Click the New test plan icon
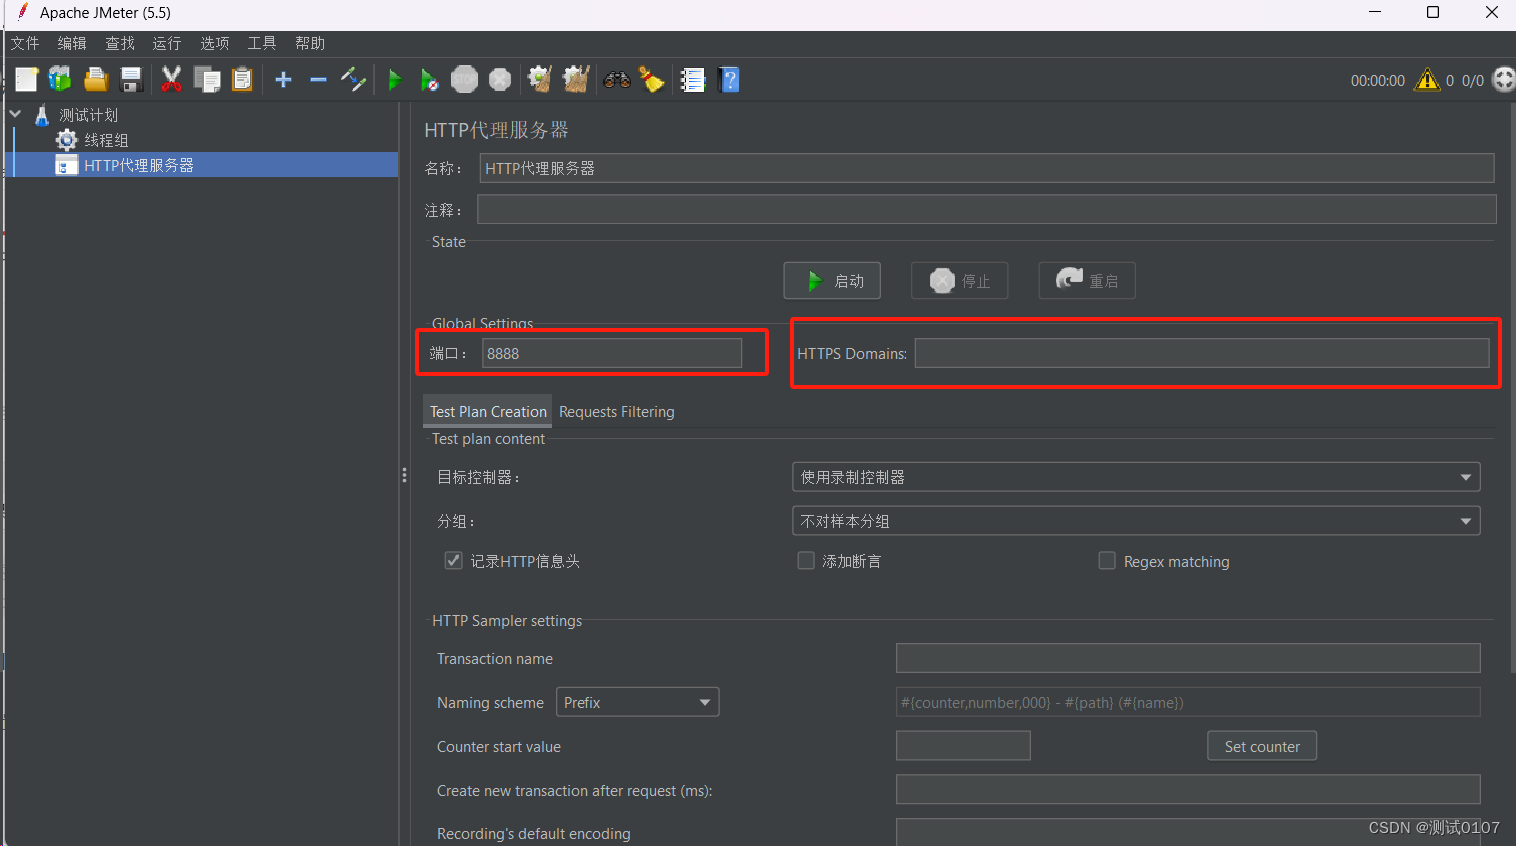The width and height of the screenshot is (1516, 846). point(27,80)
